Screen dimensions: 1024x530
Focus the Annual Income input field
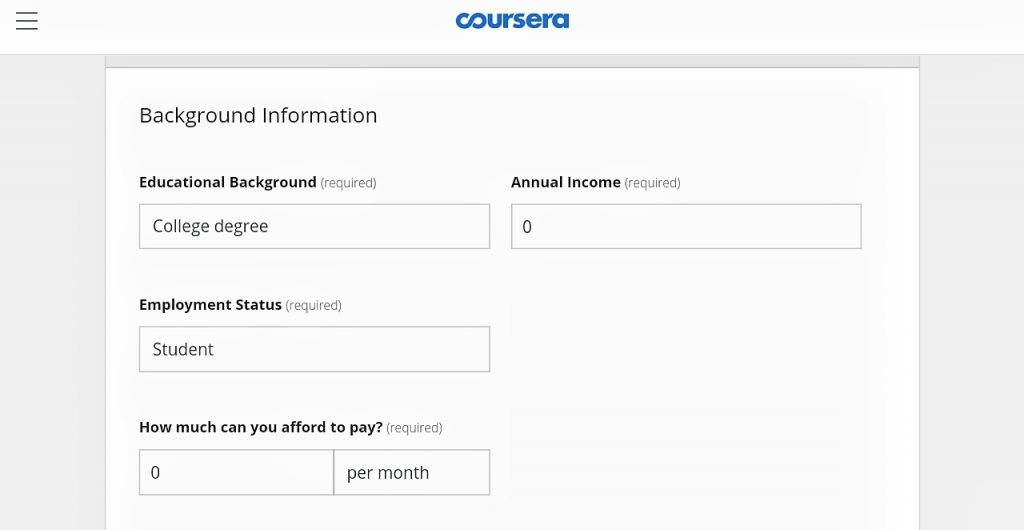pos(686,226)
